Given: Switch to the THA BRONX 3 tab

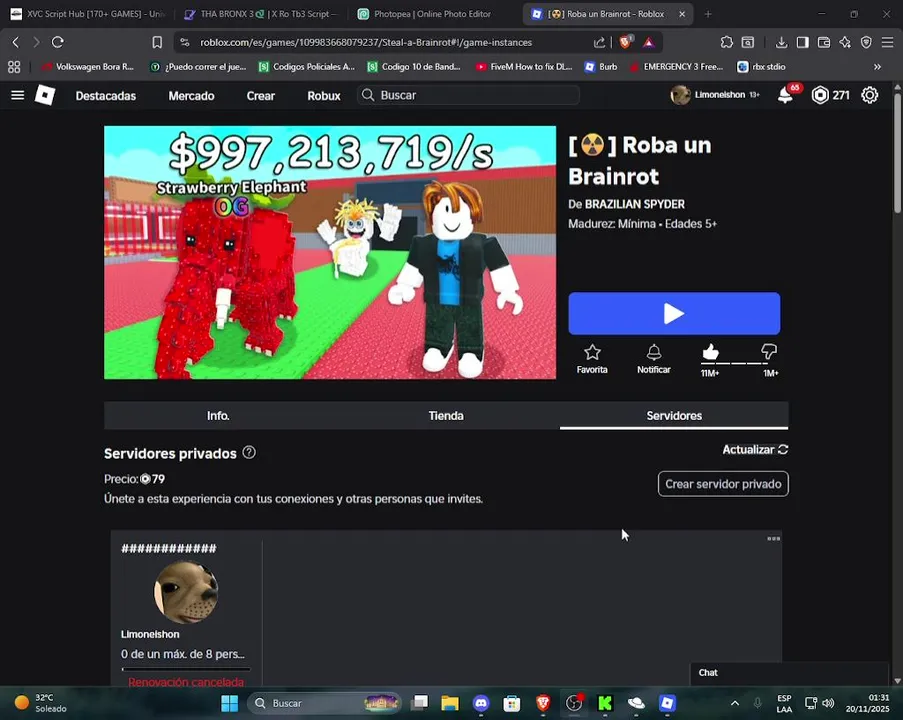Looking at the screenshot, I should pyautogui.click(x=262, y=14).
